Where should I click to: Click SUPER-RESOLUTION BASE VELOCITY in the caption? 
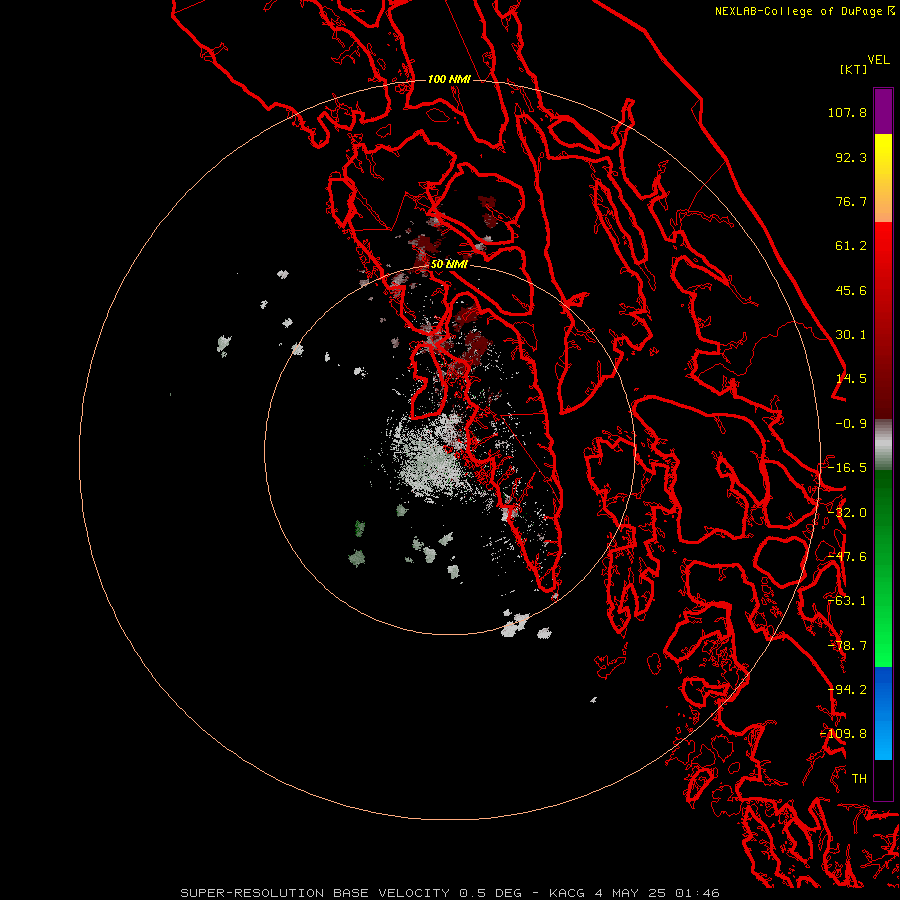tap(315, 893)
